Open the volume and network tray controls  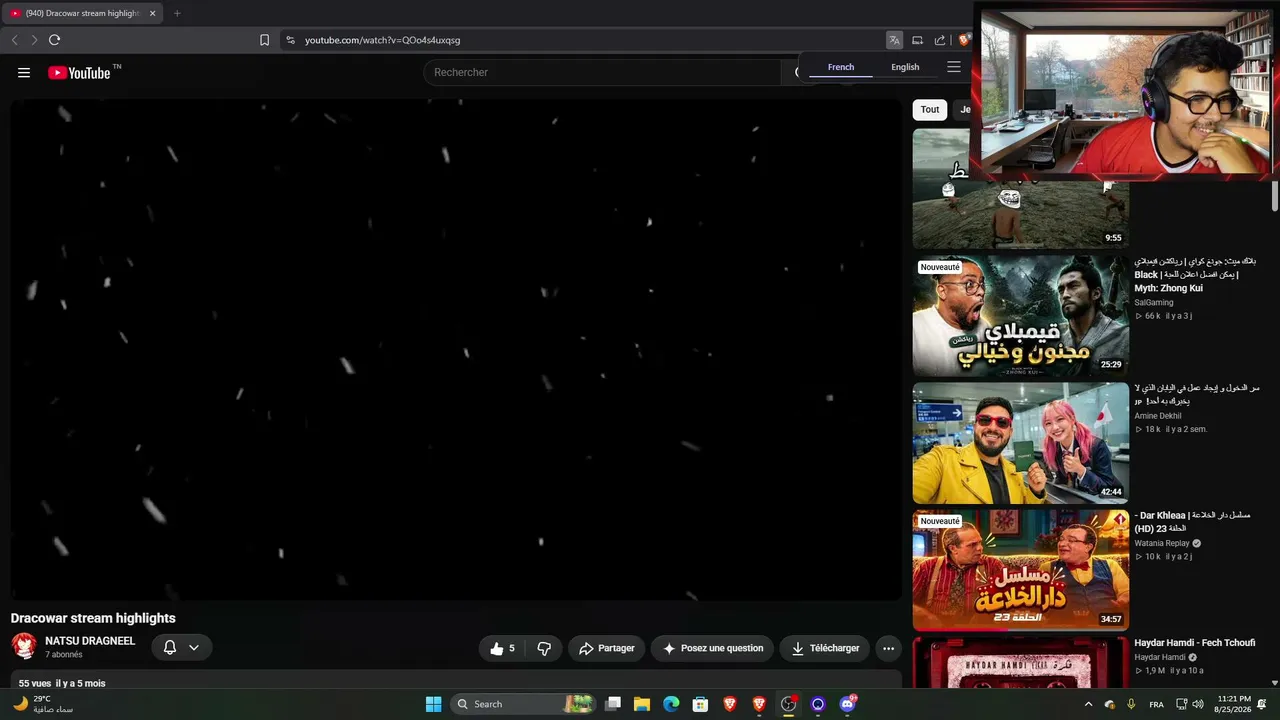[1189, 704]
